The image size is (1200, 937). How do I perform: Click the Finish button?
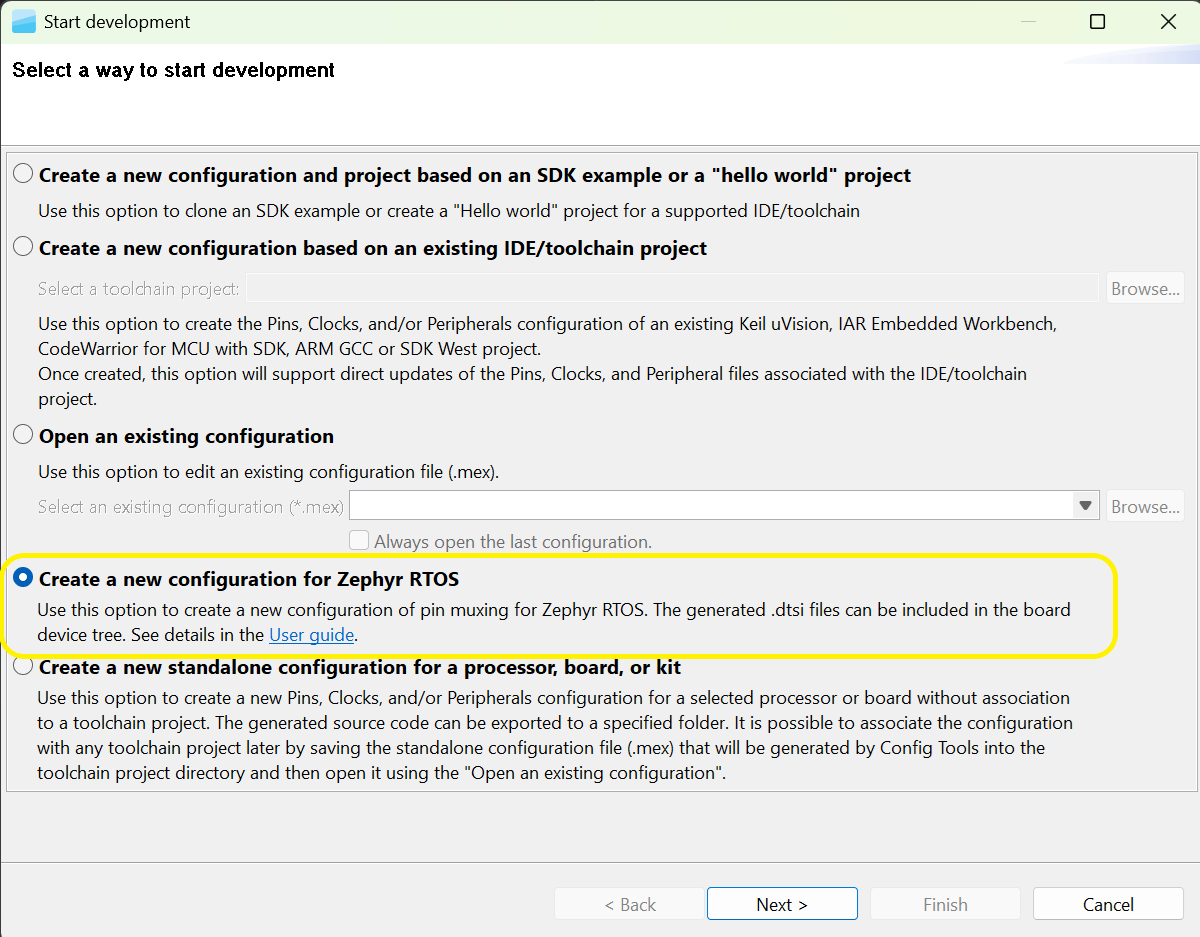point(945,904)
